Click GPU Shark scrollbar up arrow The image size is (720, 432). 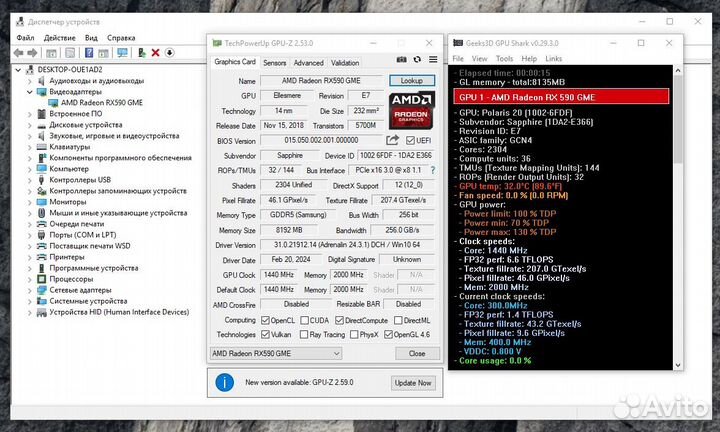678,71
